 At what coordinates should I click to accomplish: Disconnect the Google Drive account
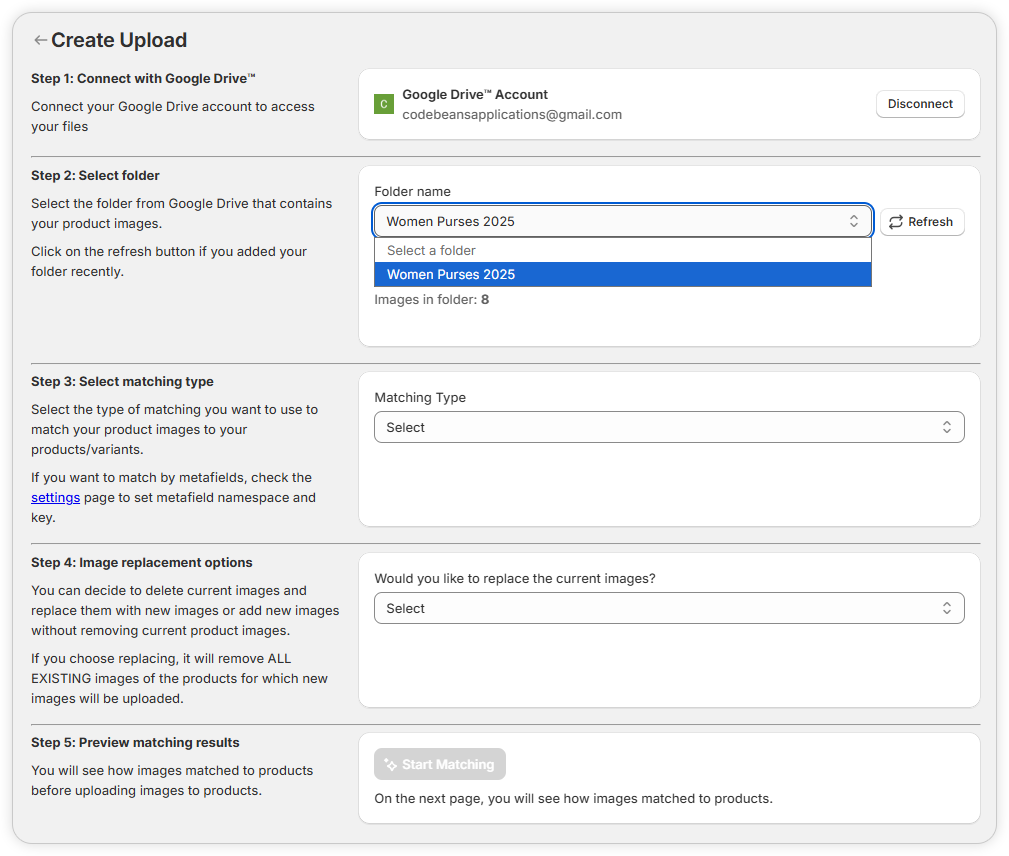[x=920, y=104]
